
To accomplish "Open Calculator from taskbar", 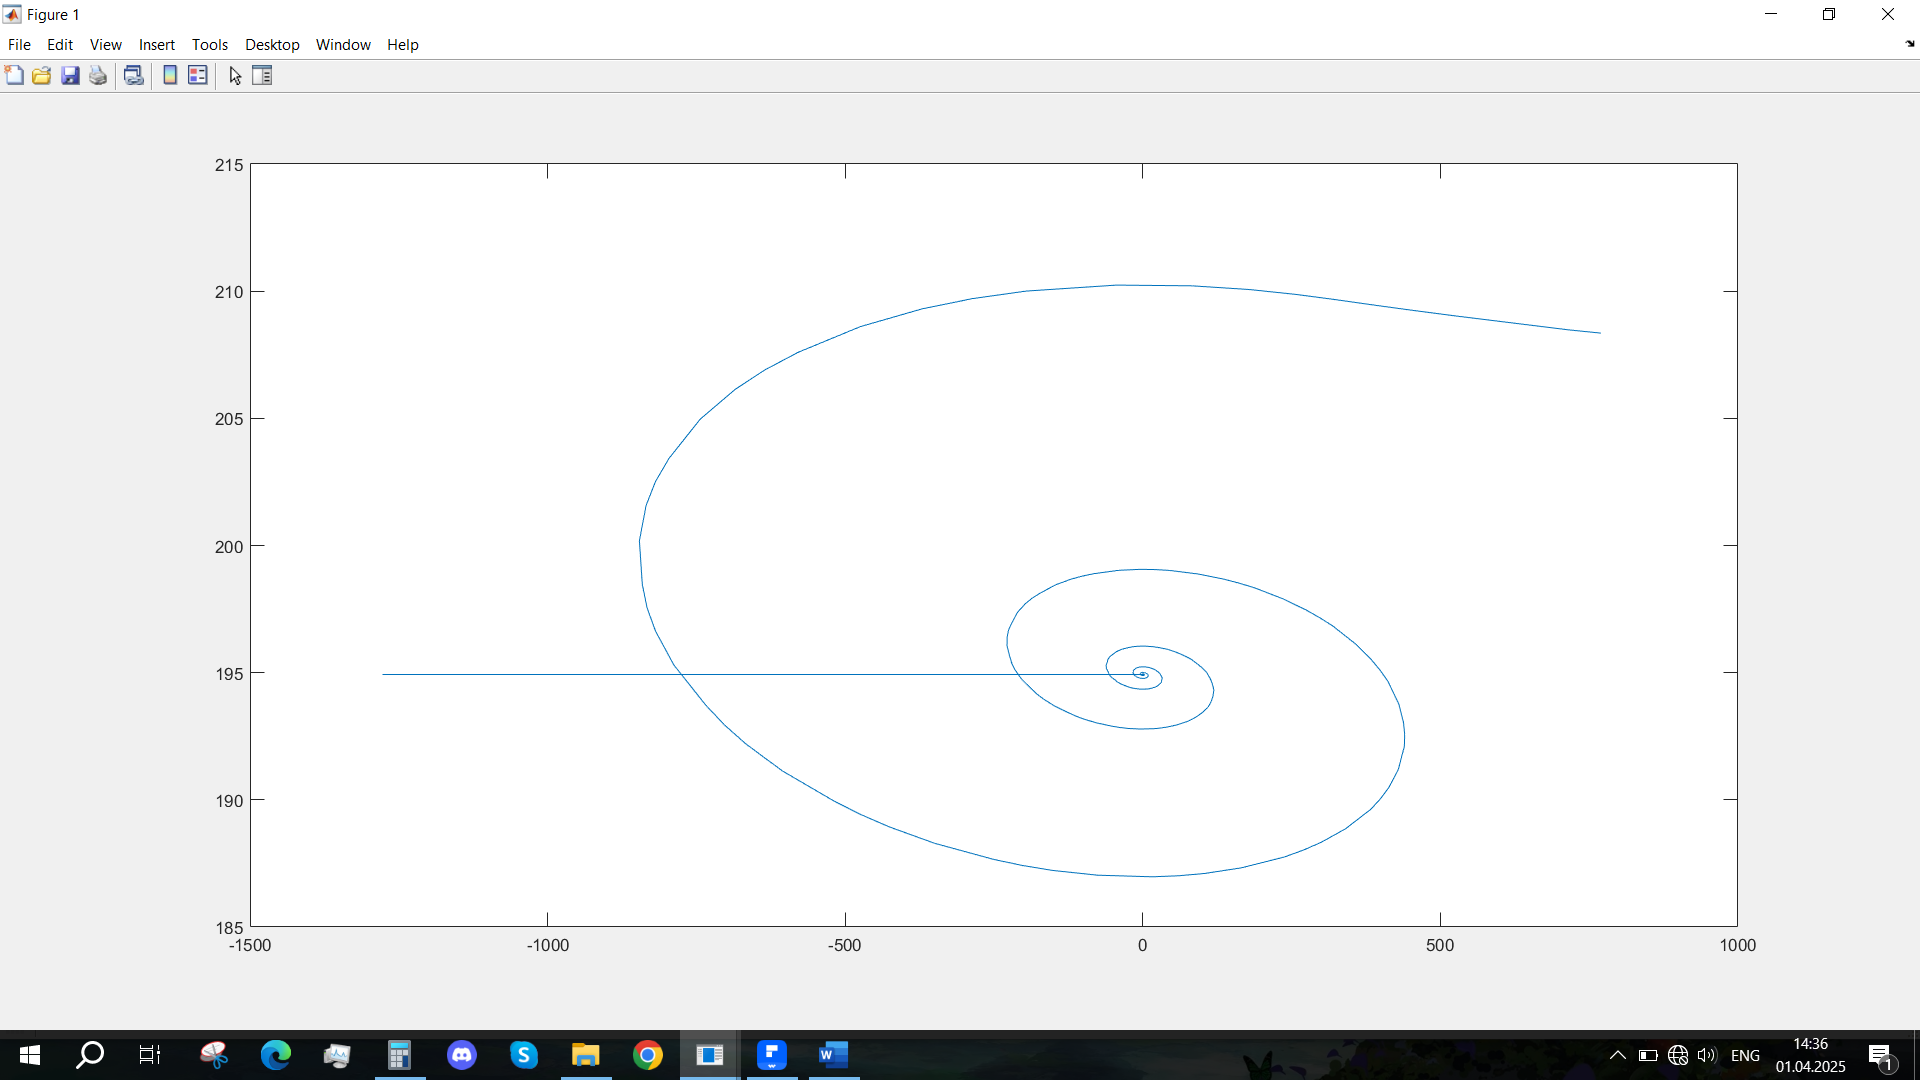I will click(400, 1055).
